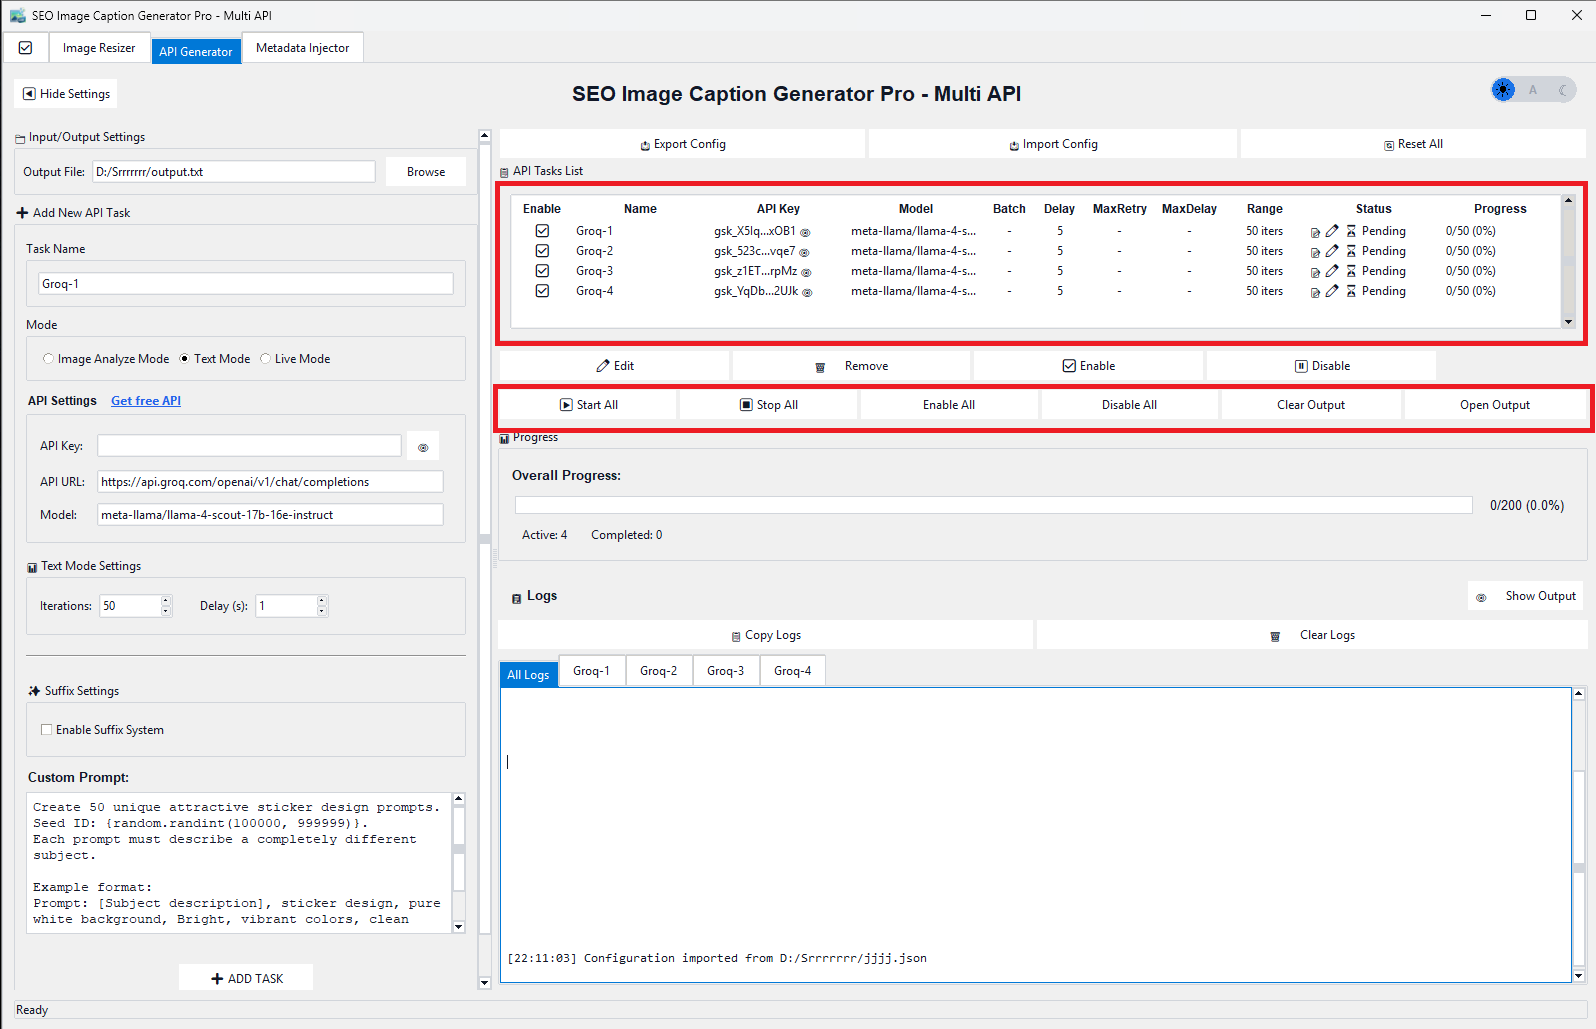The image size is (1596, 1029).
Task: Open the Groq-3 logs tab
Action: [x=725, y=671]
